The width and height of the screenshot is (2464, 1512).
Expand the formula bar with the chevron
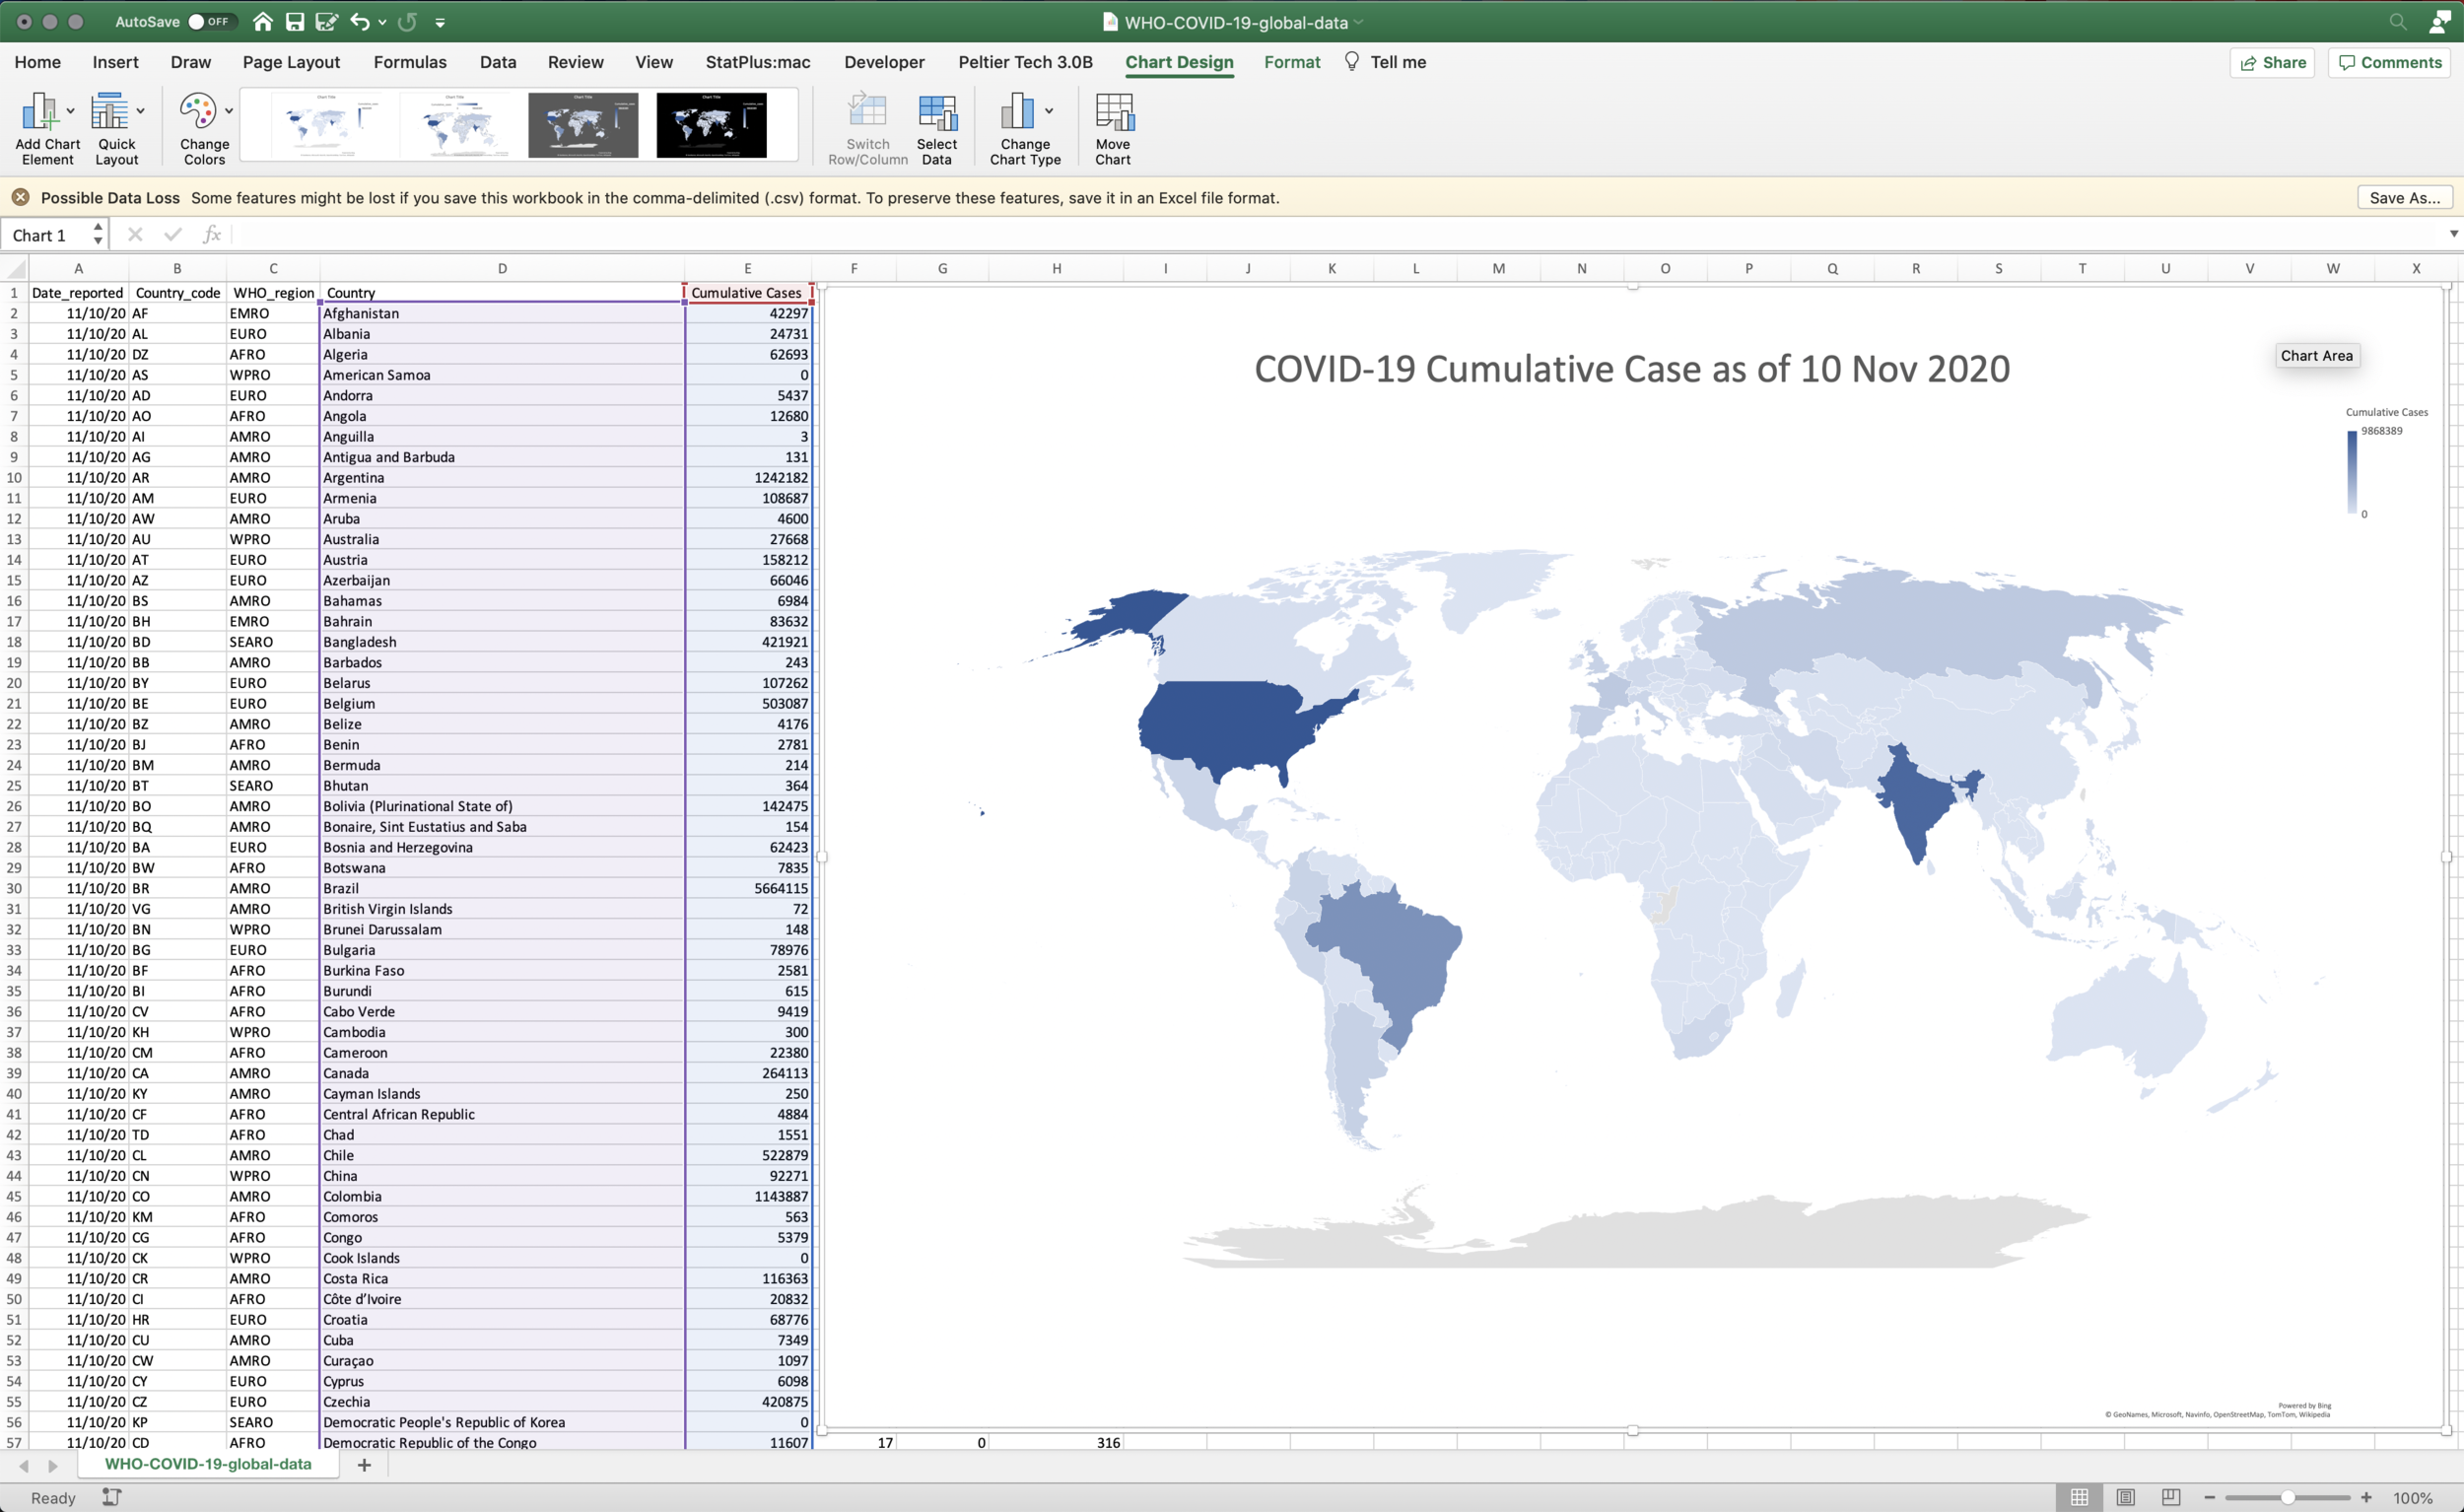pyautogui.click(x=2453, y=234)
